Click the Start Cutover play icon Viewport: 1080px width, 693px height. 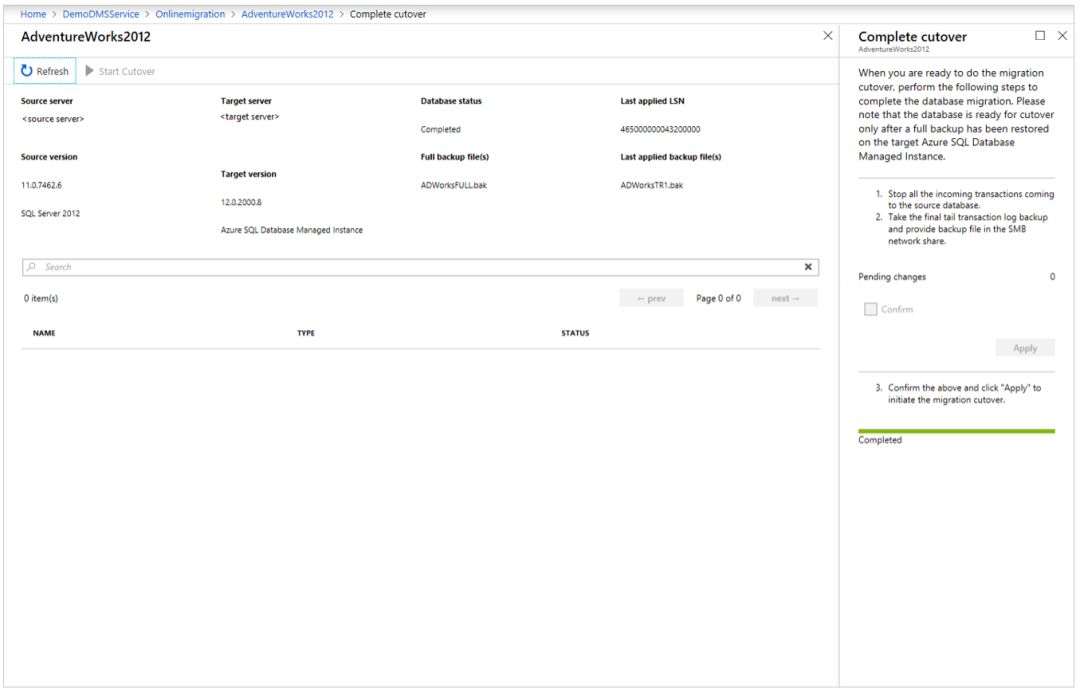point(90,71)
